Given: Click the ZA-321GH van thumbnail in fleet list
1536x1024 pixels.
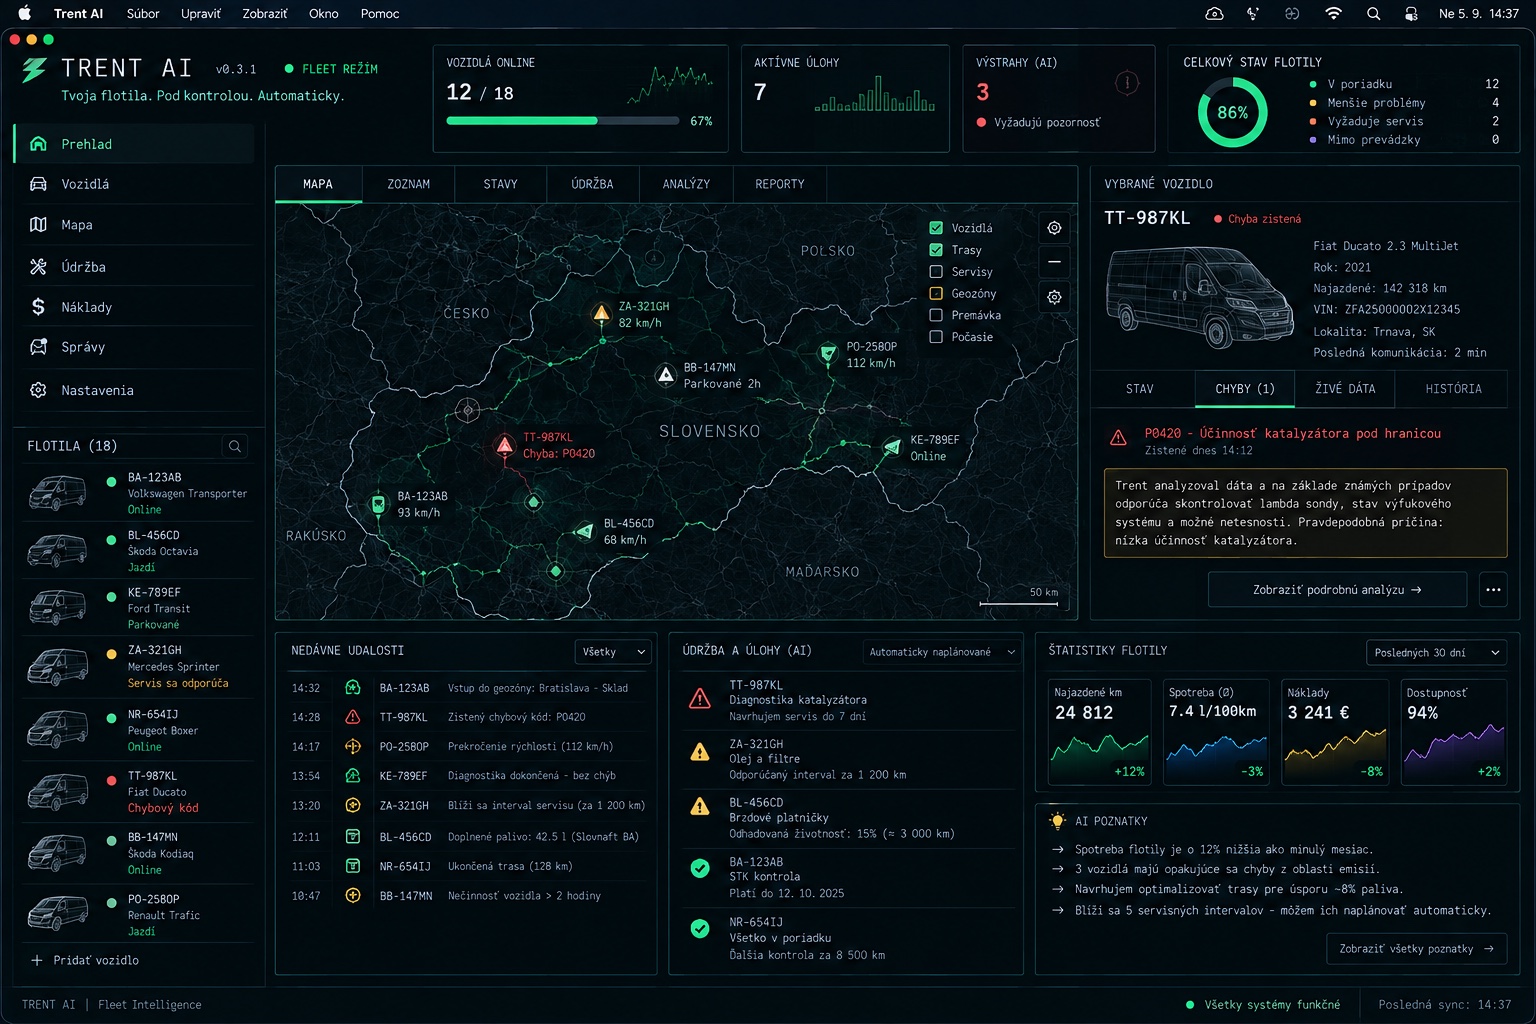Looking at the screenshot, I should 57,666.
